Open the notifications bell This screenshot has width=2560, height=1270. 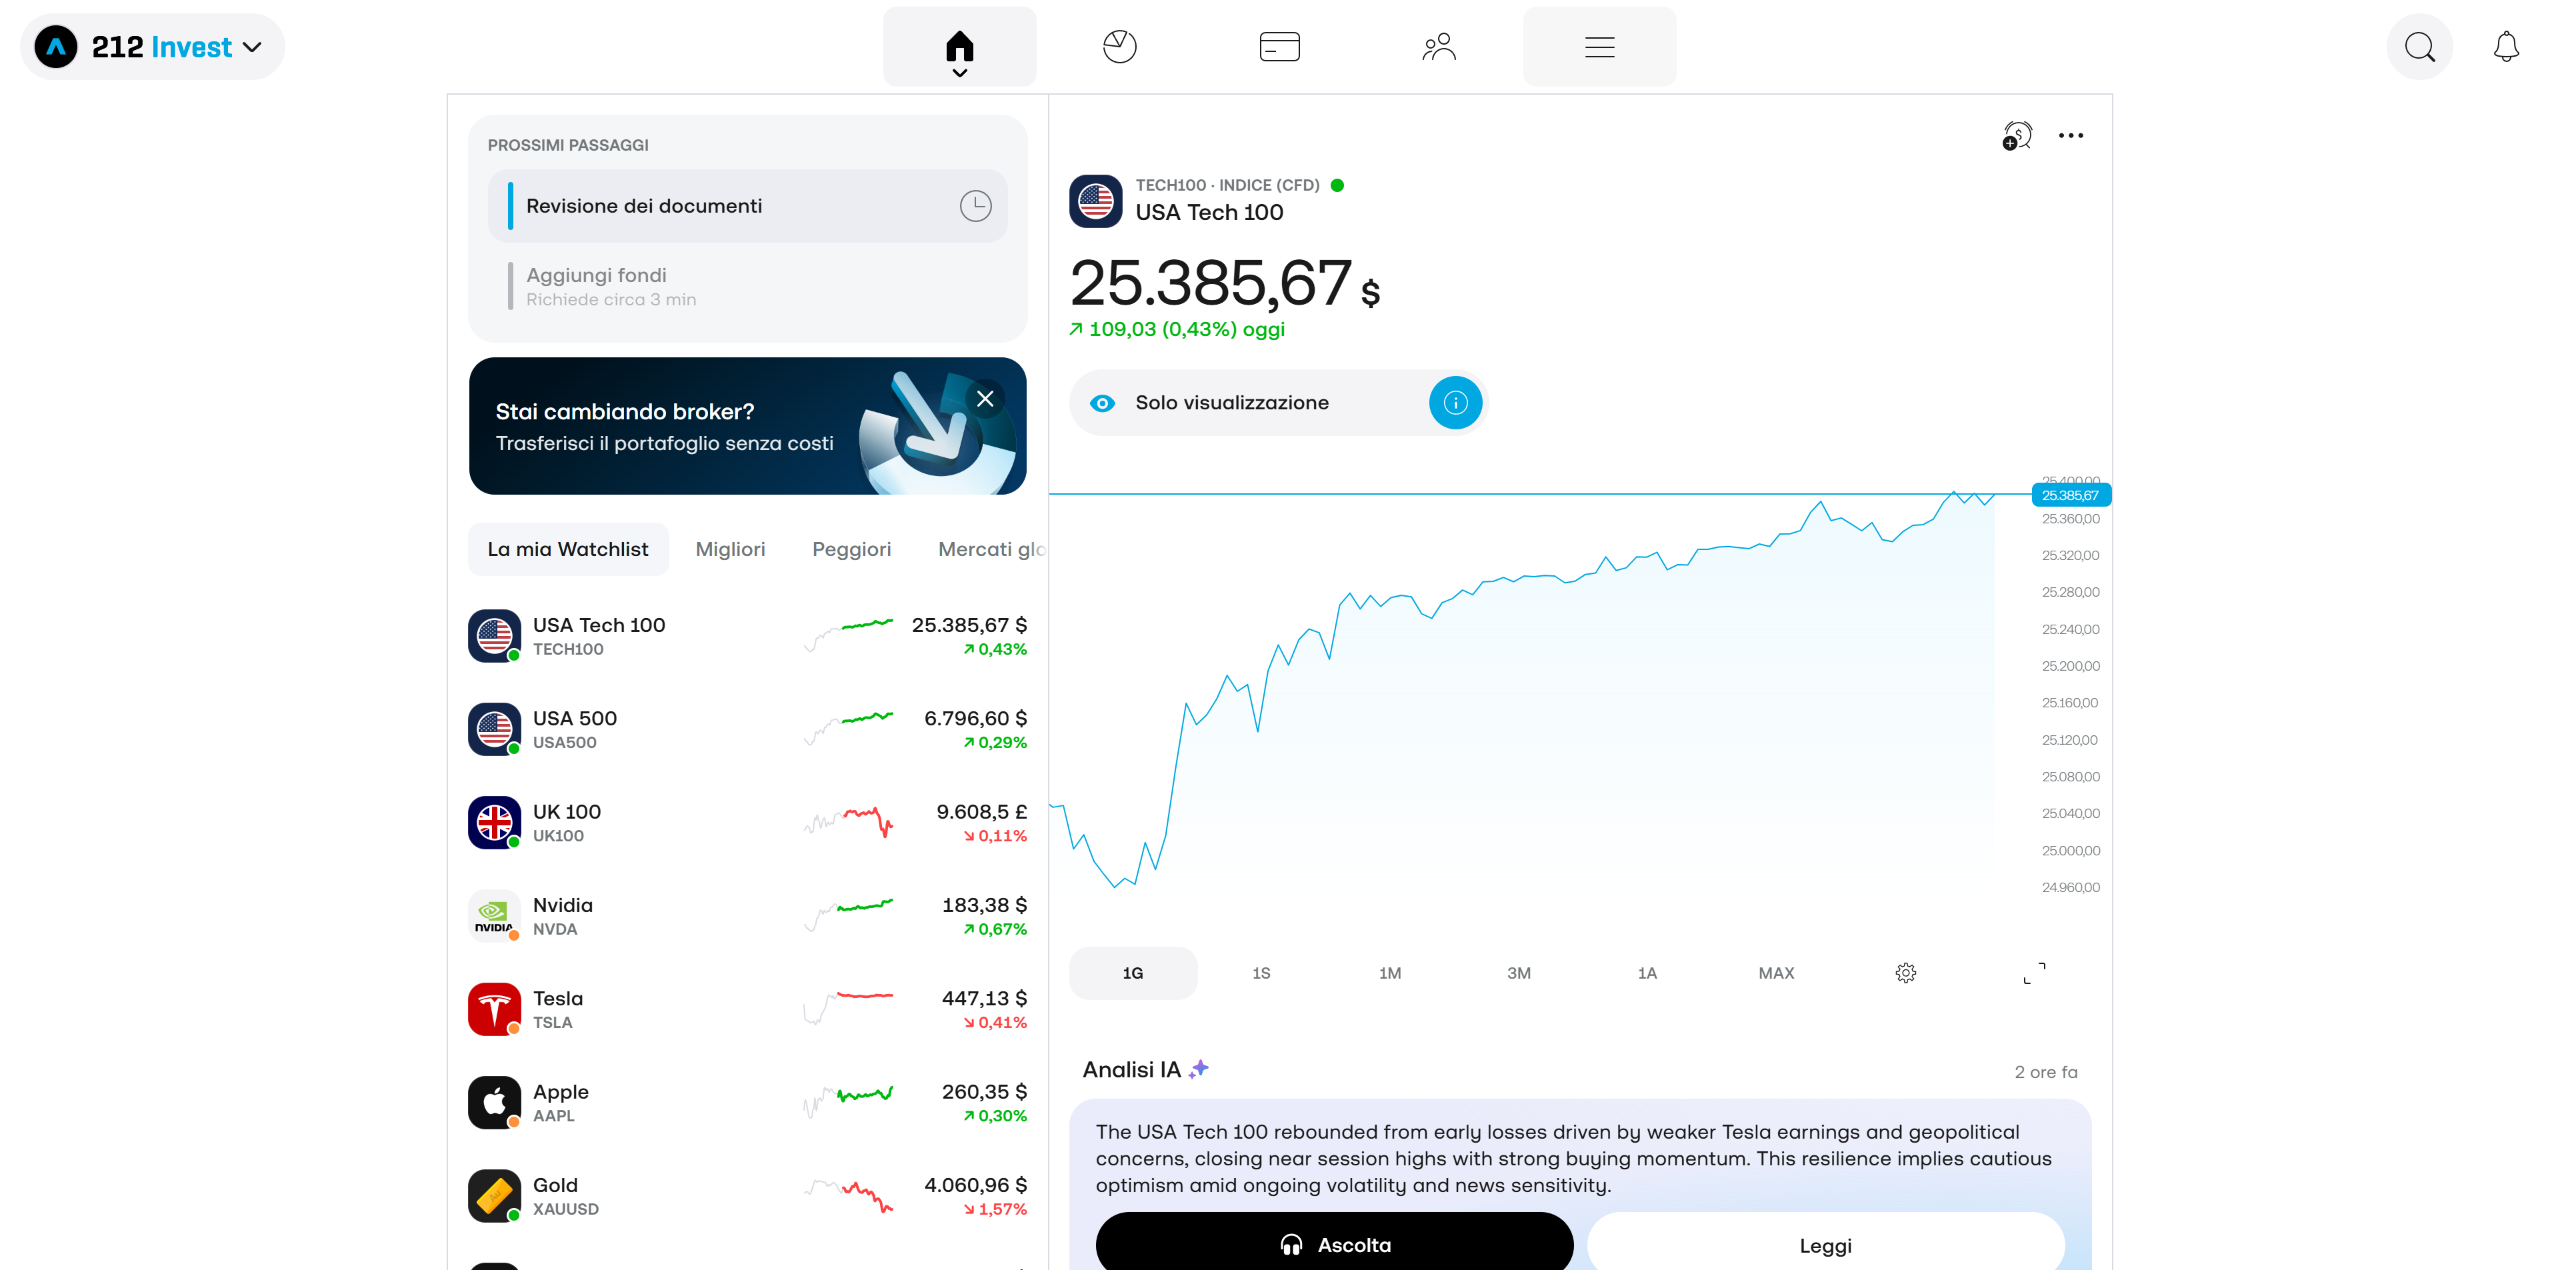[2506, 47]
